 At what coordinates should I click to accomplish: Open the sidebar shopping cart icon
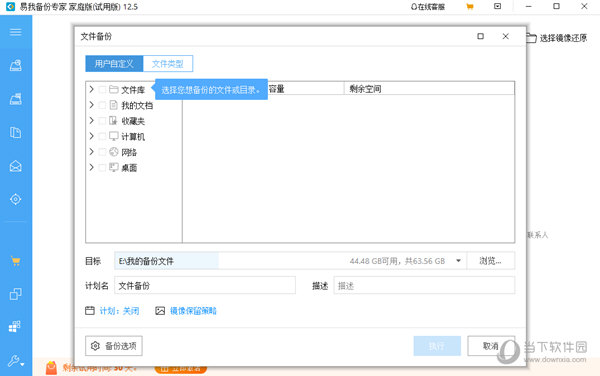click(16, 261)
